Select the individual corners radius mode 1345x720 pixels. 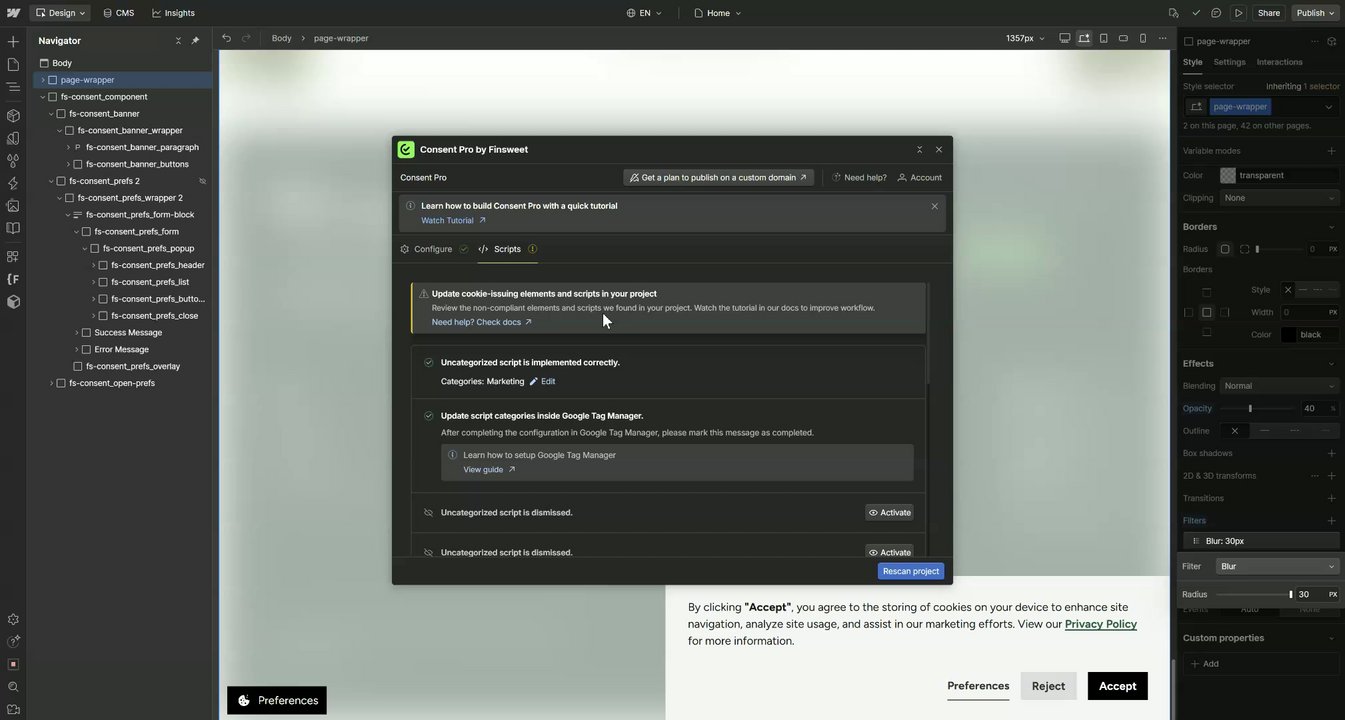pyautogui.click(x=1244, y=249)
